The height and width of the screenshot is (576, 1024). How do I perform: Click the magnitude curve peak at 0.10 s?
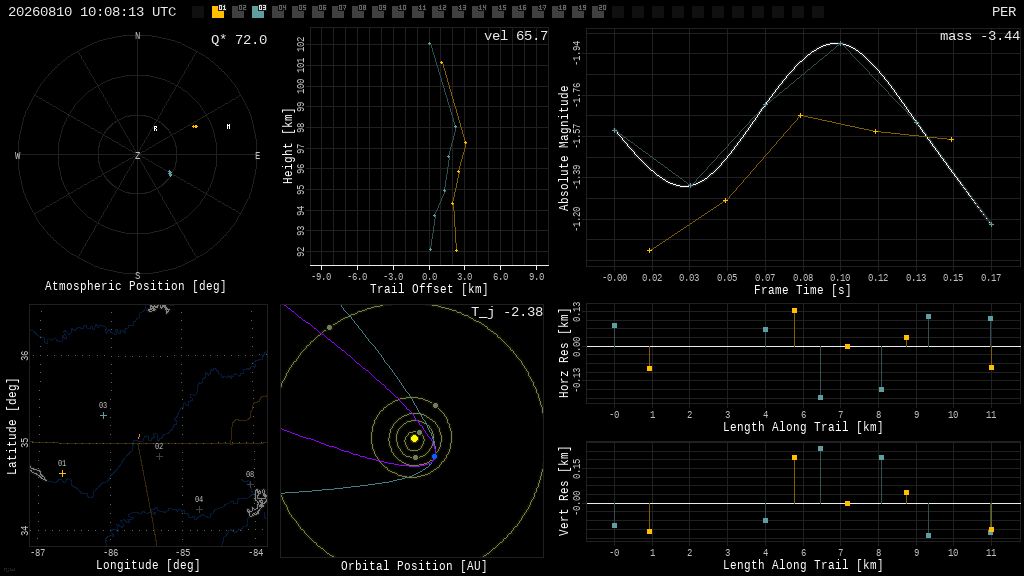[840, 44]
